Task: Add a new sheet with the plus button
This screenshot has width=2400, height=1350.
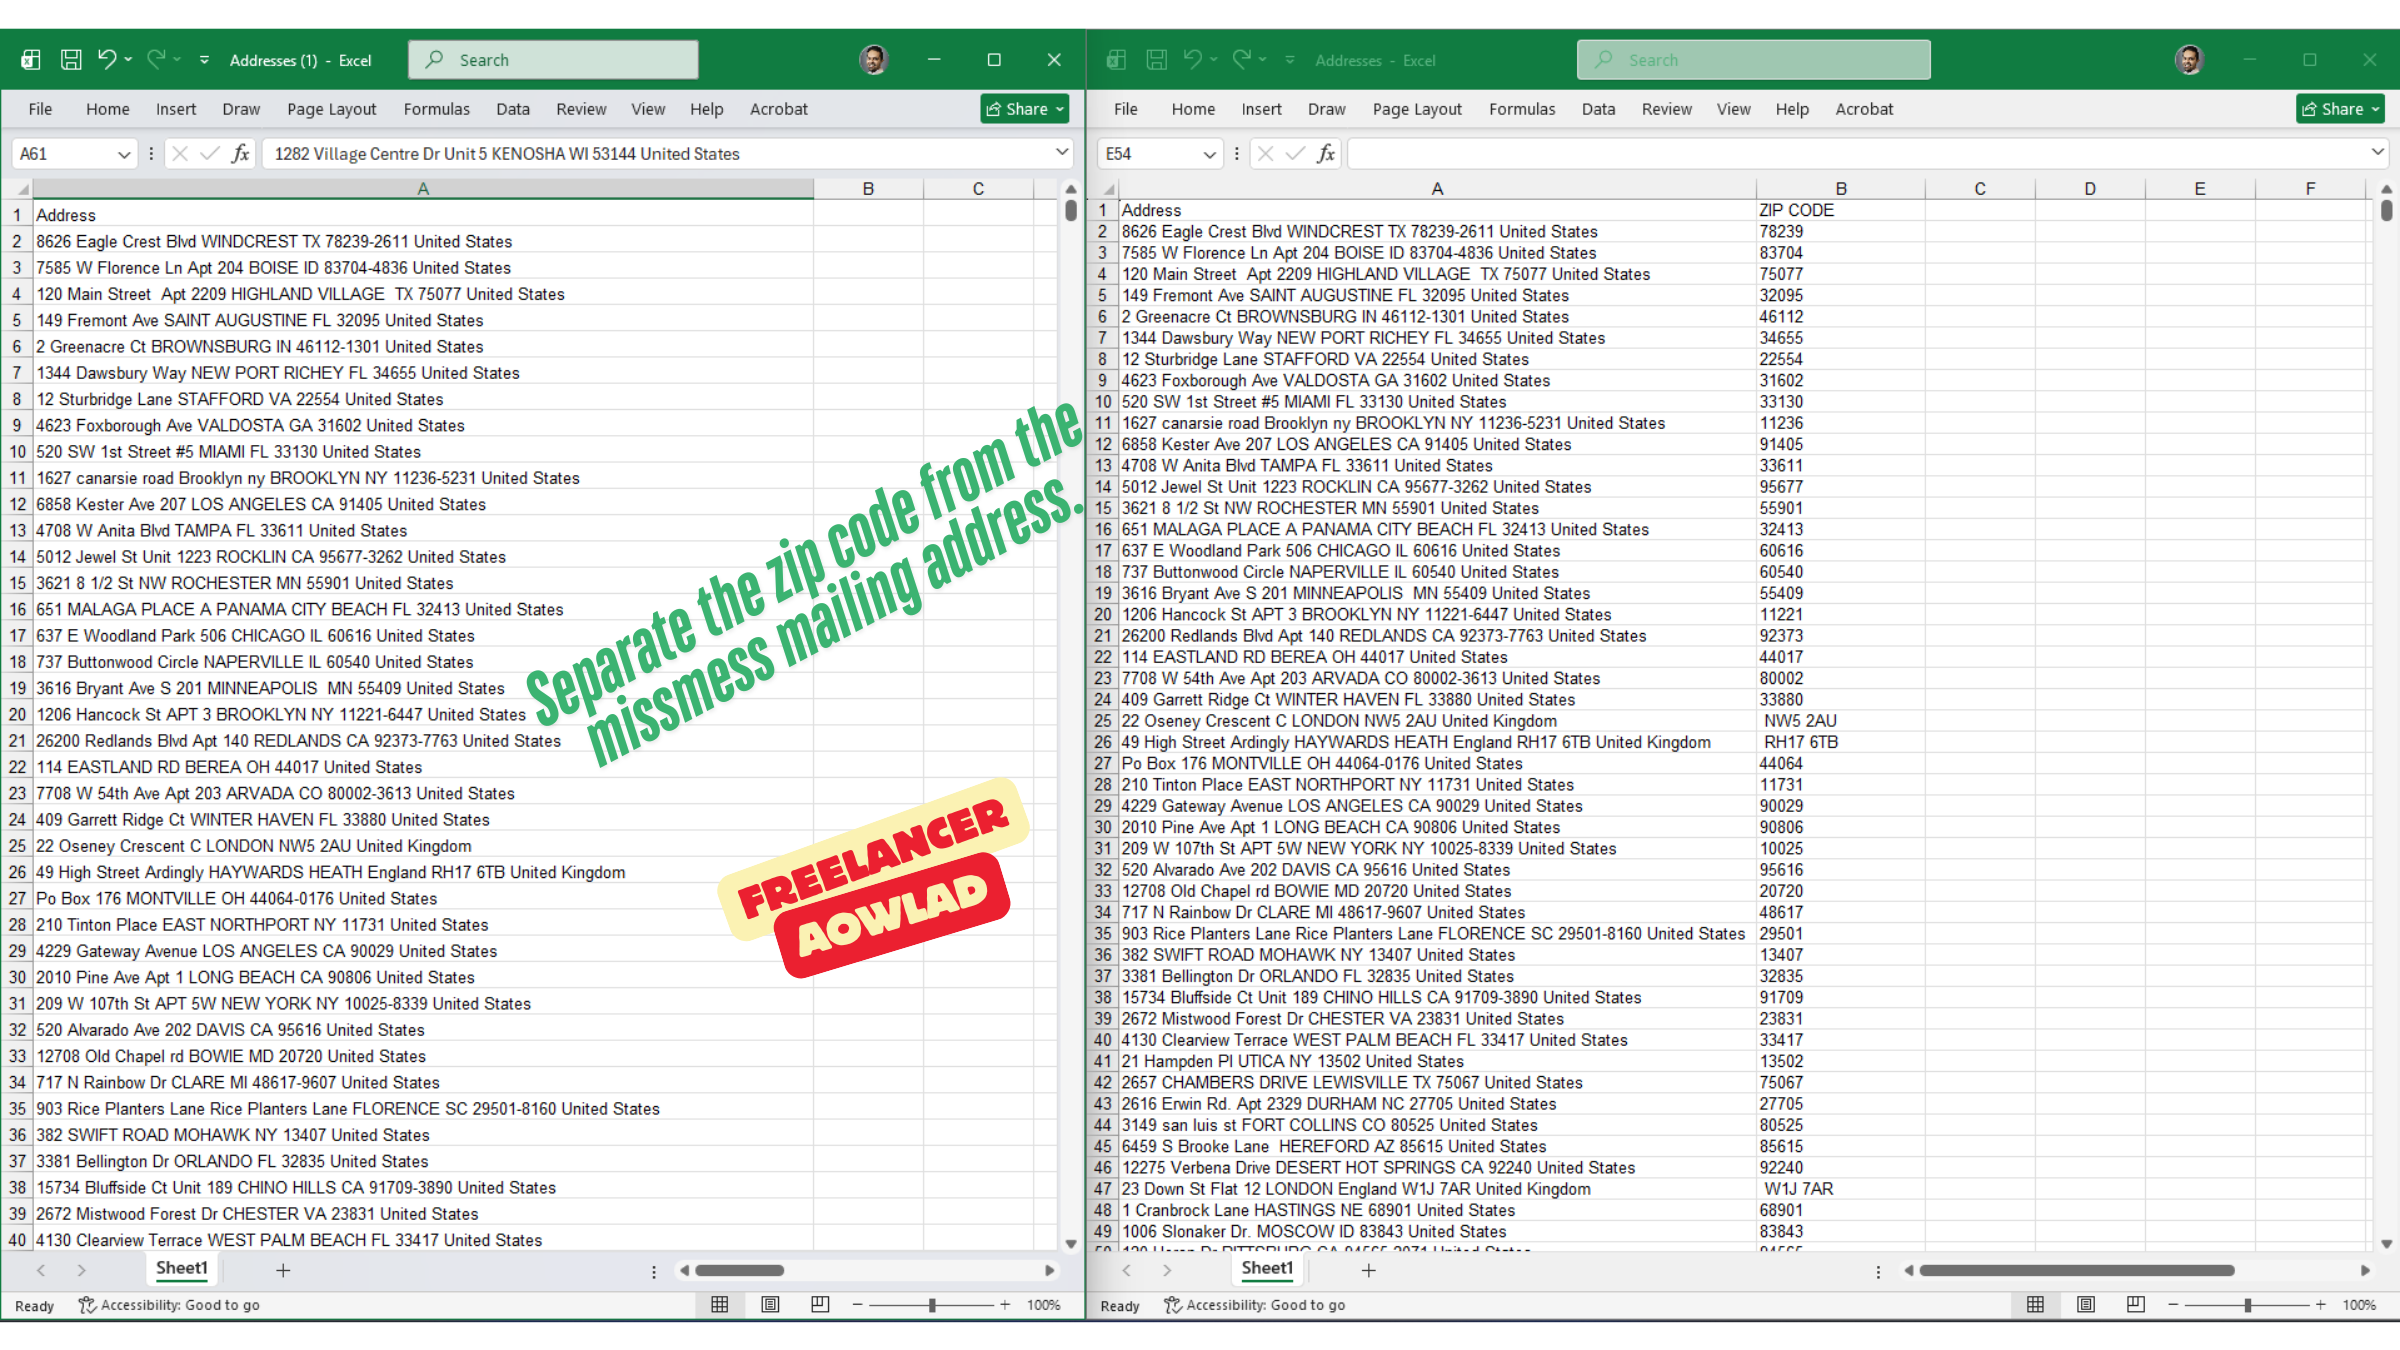Action: coord(283,1270)
